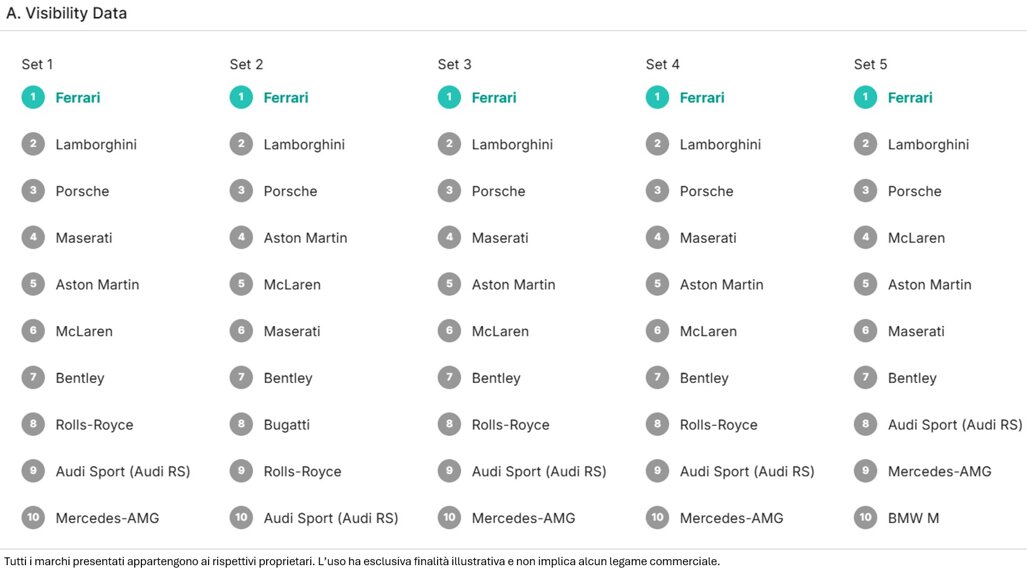Click the number 8 badge beside Bugatti
The height and width of the screenshot is (570, 1027).
point(241,424)
